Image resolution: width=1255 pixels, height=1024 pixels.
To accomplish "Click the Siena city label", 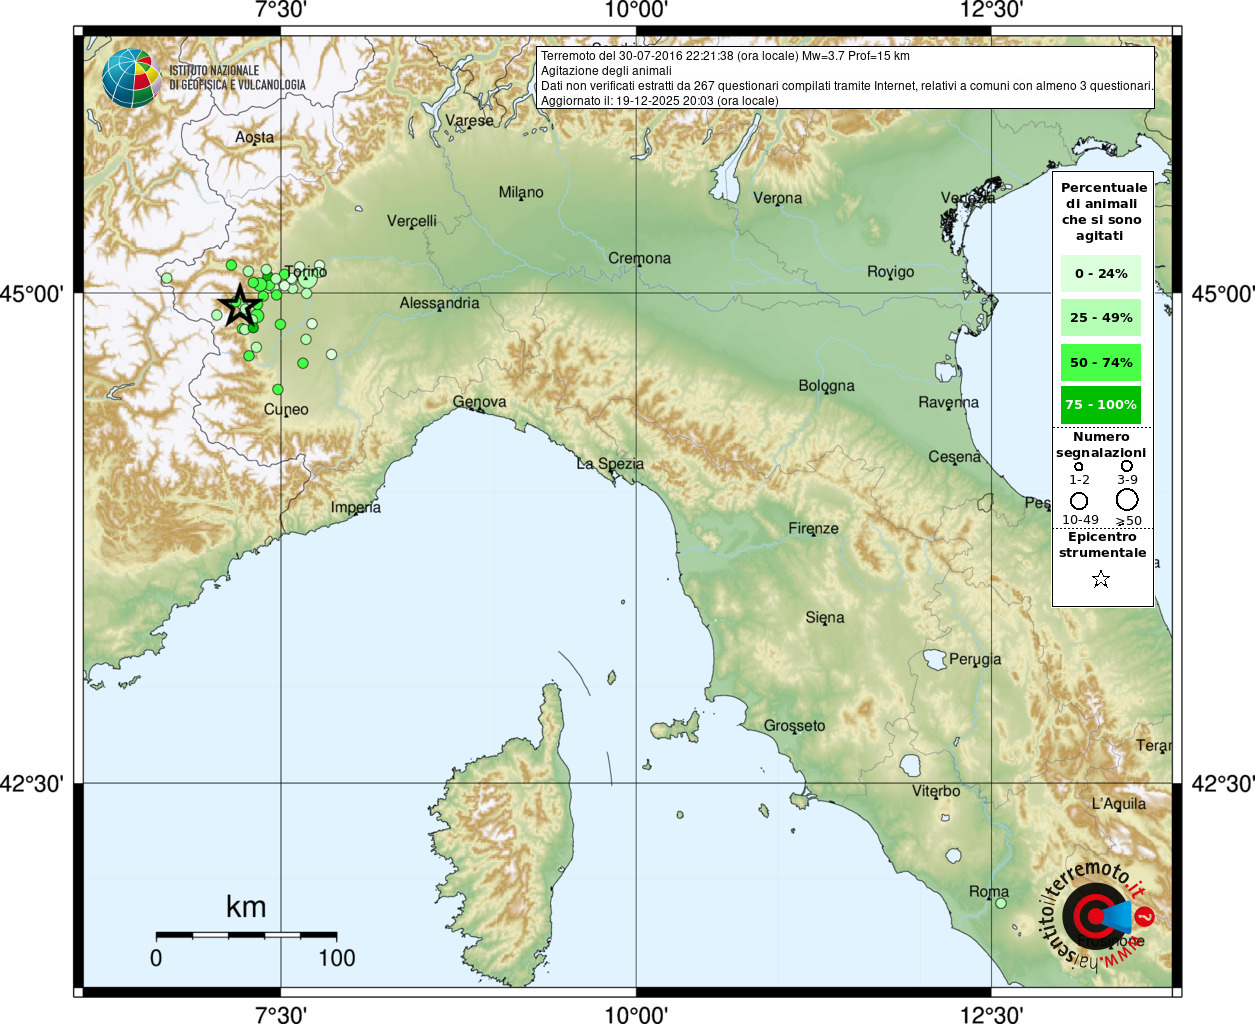I will [825, 618].
